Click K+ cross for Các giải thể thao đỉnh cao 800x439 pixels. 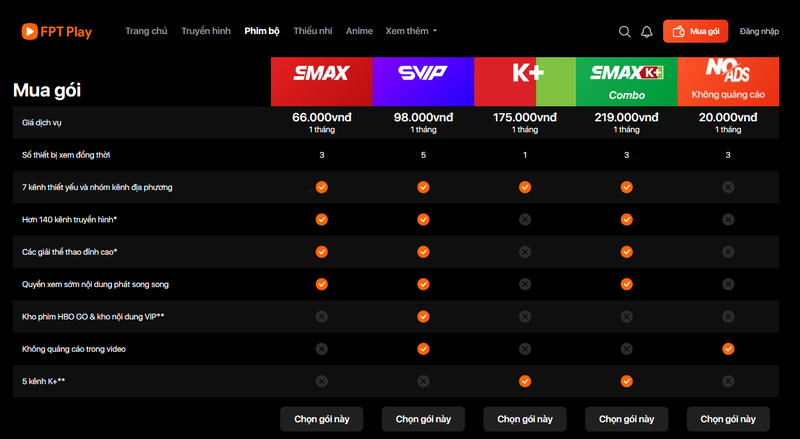tap(525, 252)
